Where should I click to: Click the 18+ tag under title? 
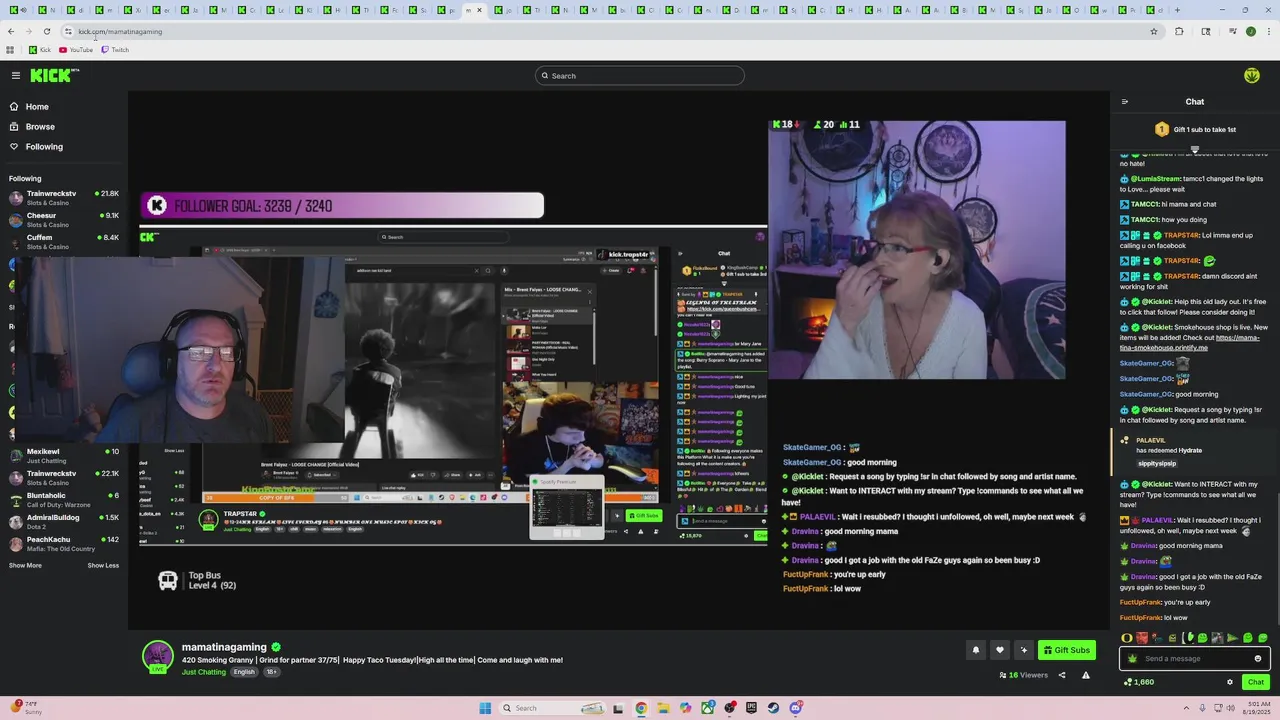pos(271,672)
